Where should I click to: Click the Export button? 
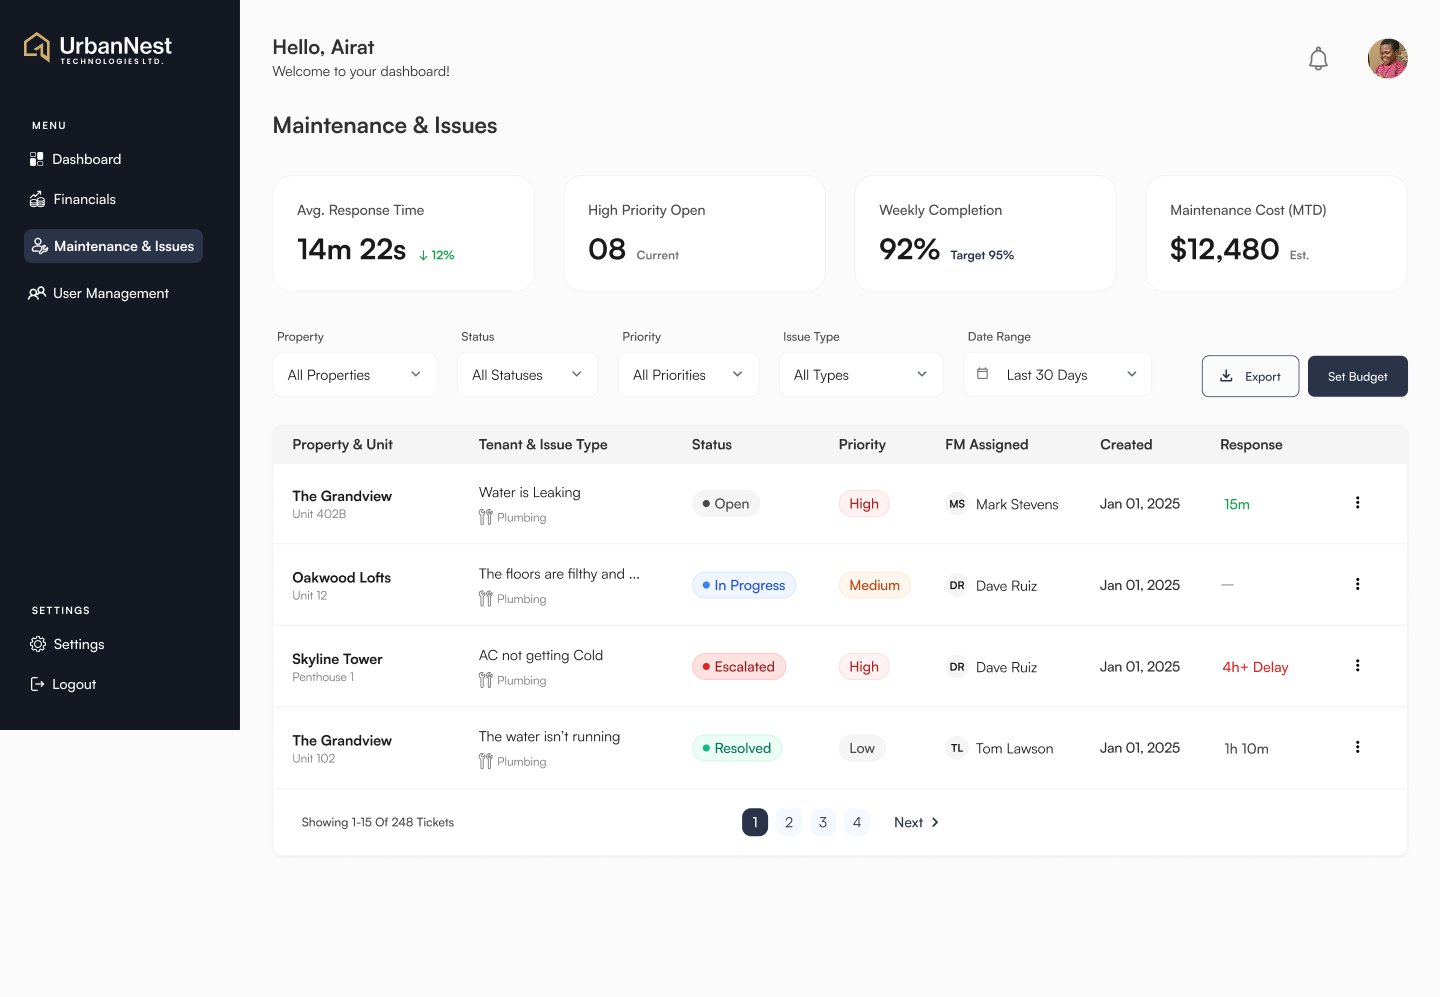tap(1251, 376)
